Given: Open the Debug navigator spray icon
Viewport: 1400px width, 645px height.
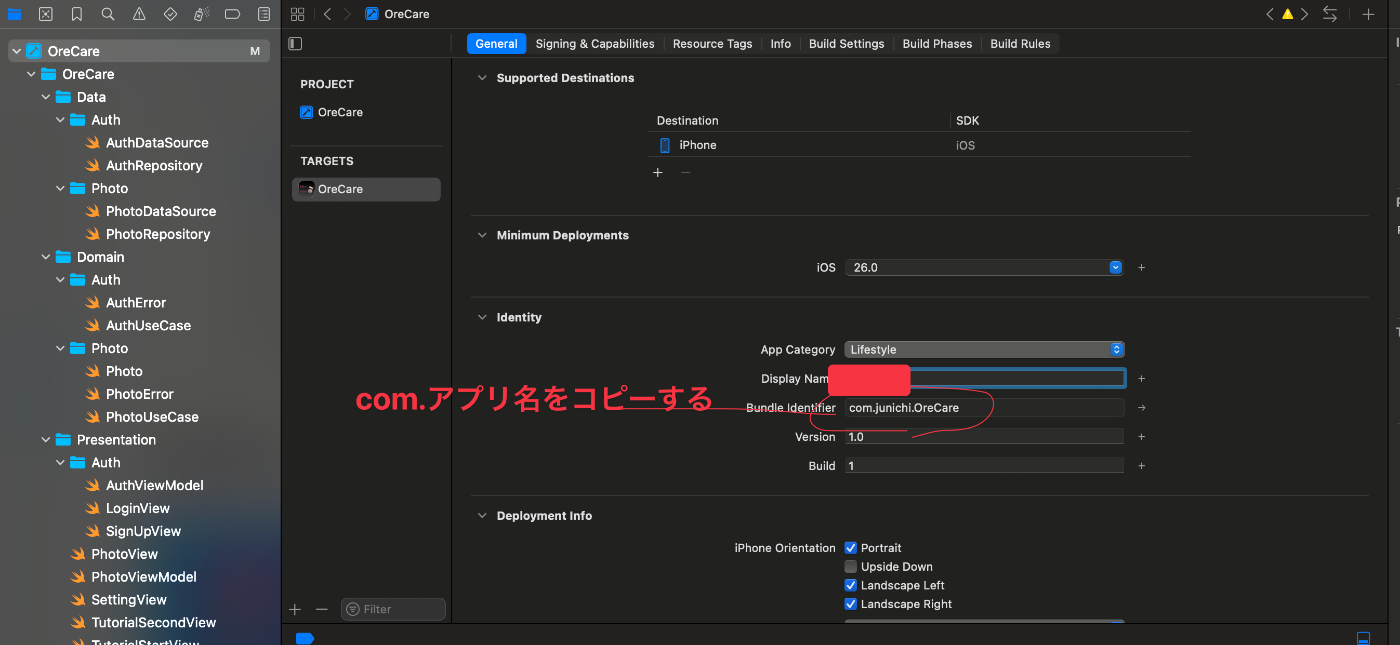Looking at the screenshot, I should [x=201, y=14].
